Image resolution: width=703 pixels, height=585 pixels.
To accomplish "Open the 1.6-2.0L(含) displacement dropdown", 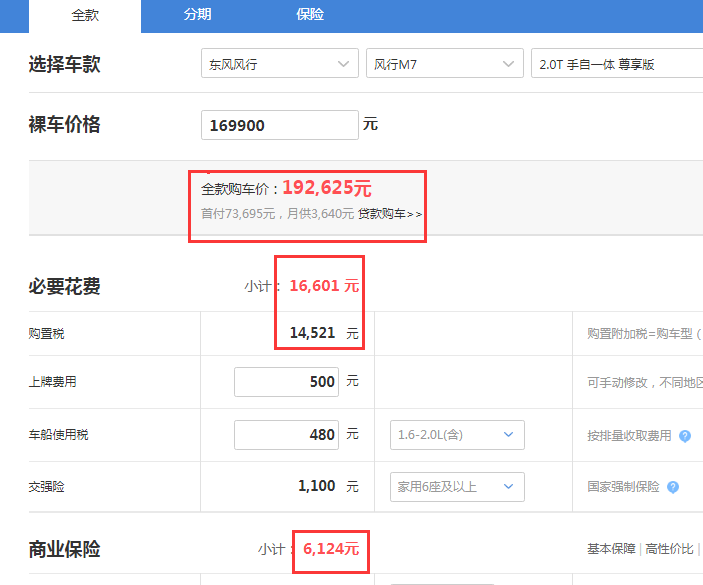I will pos(457,435).
